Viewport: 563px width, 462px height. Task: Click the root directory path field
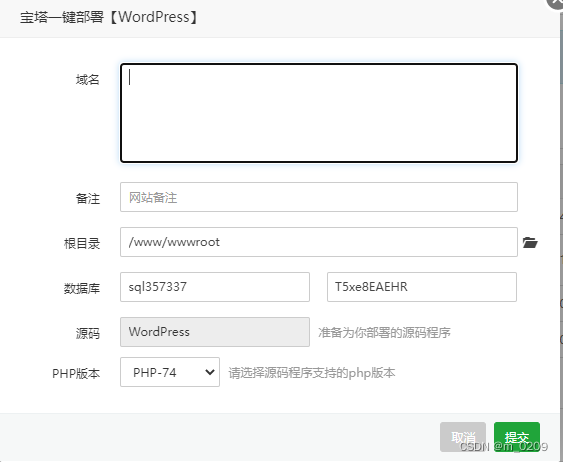tap(319, 242)
